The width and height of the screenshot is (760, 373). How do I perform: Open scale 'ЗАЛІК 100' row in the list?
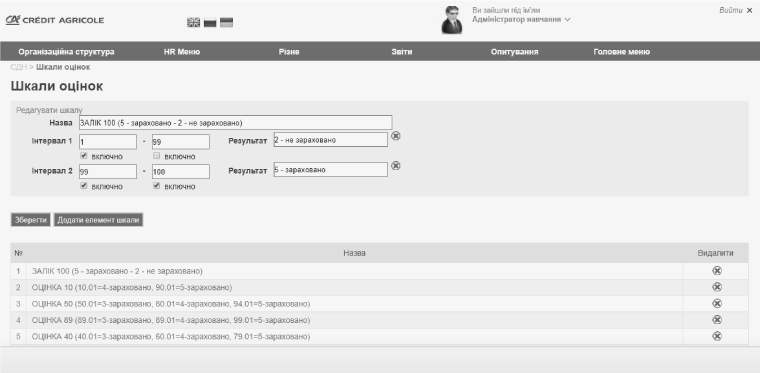(x=117, y=271)
